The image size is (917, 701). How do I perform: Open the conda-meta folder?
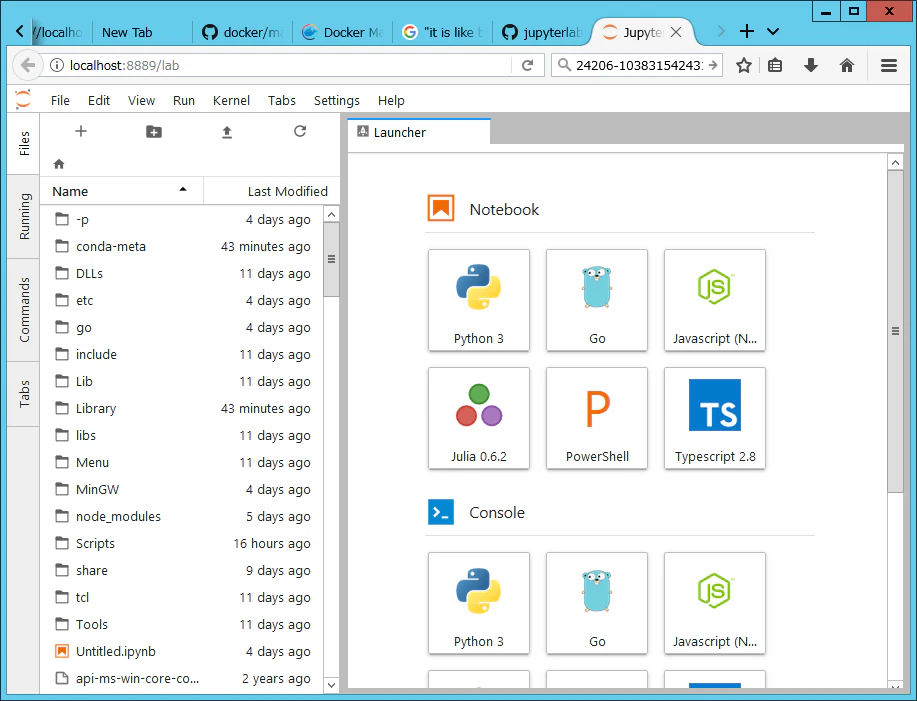coord(182,247)
